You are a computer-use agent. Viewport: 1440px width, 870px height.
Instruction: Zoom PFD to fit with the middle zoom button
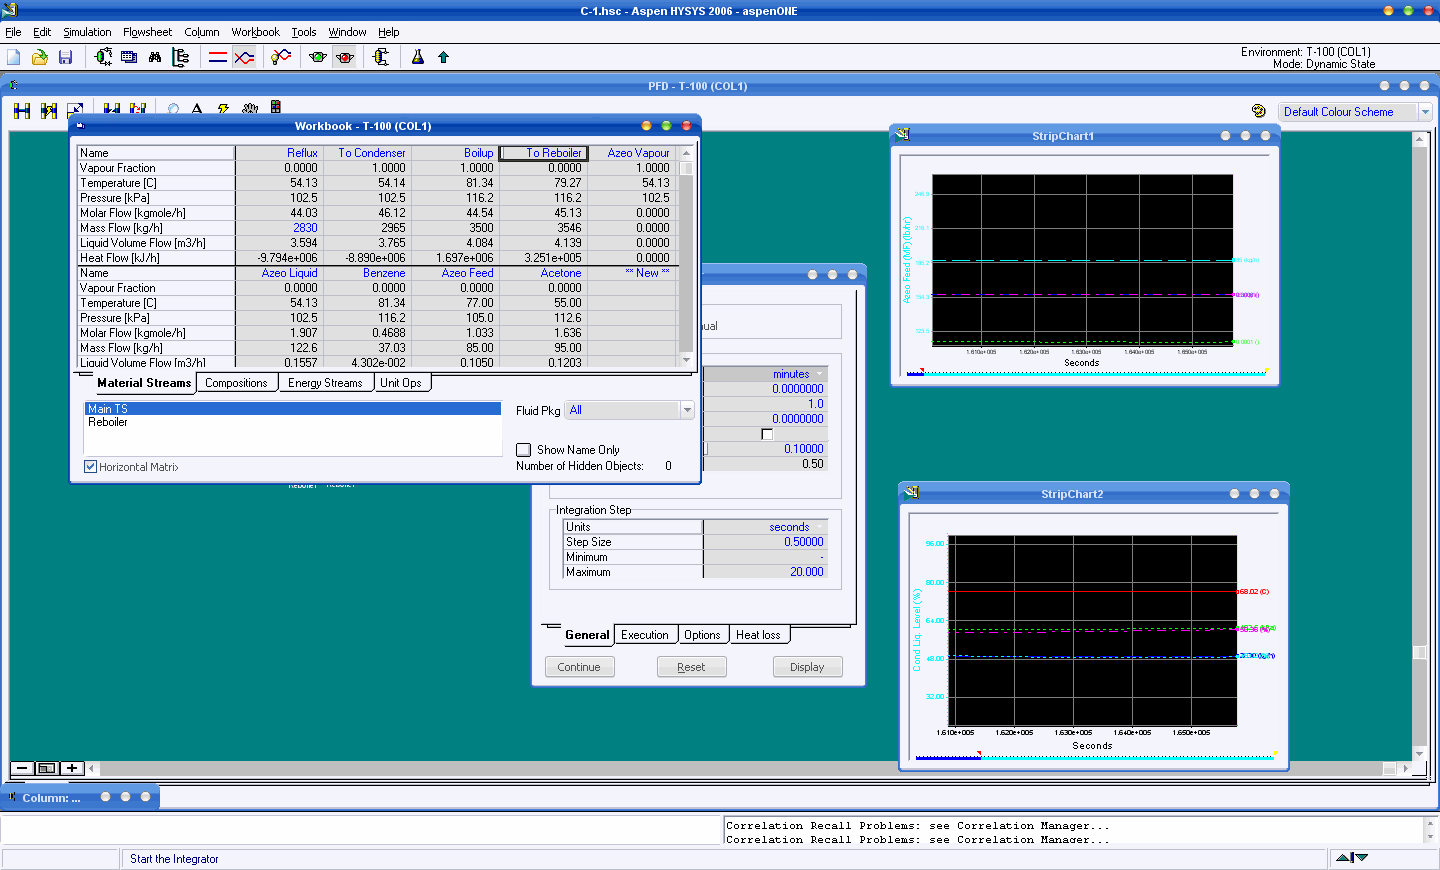47,768
